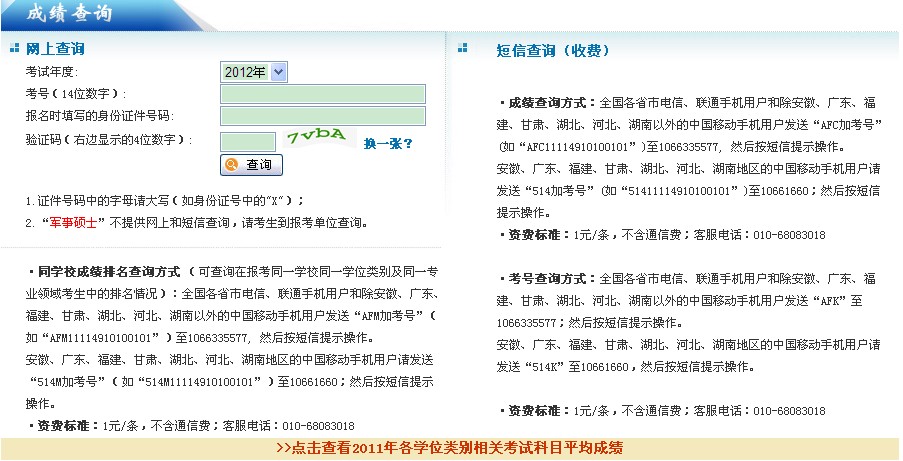903x461 pixels.
Task: Click the bold 考号查询方式 text
Action: click(551, 277)
